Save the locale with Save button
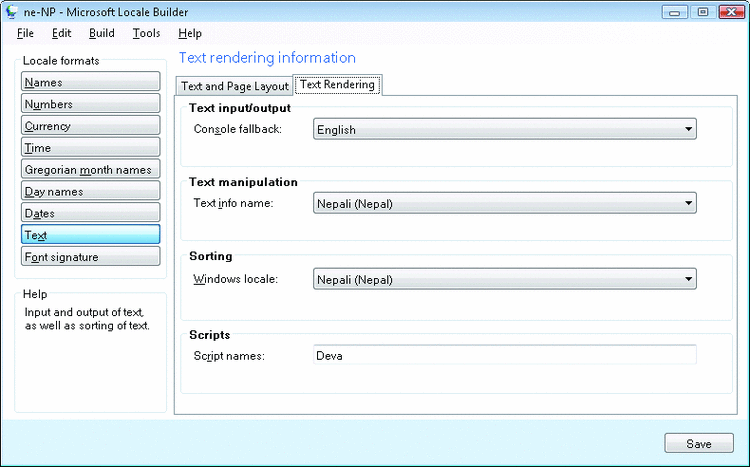The height and width of the screenshot is (467, 750). tap(699, 444)
